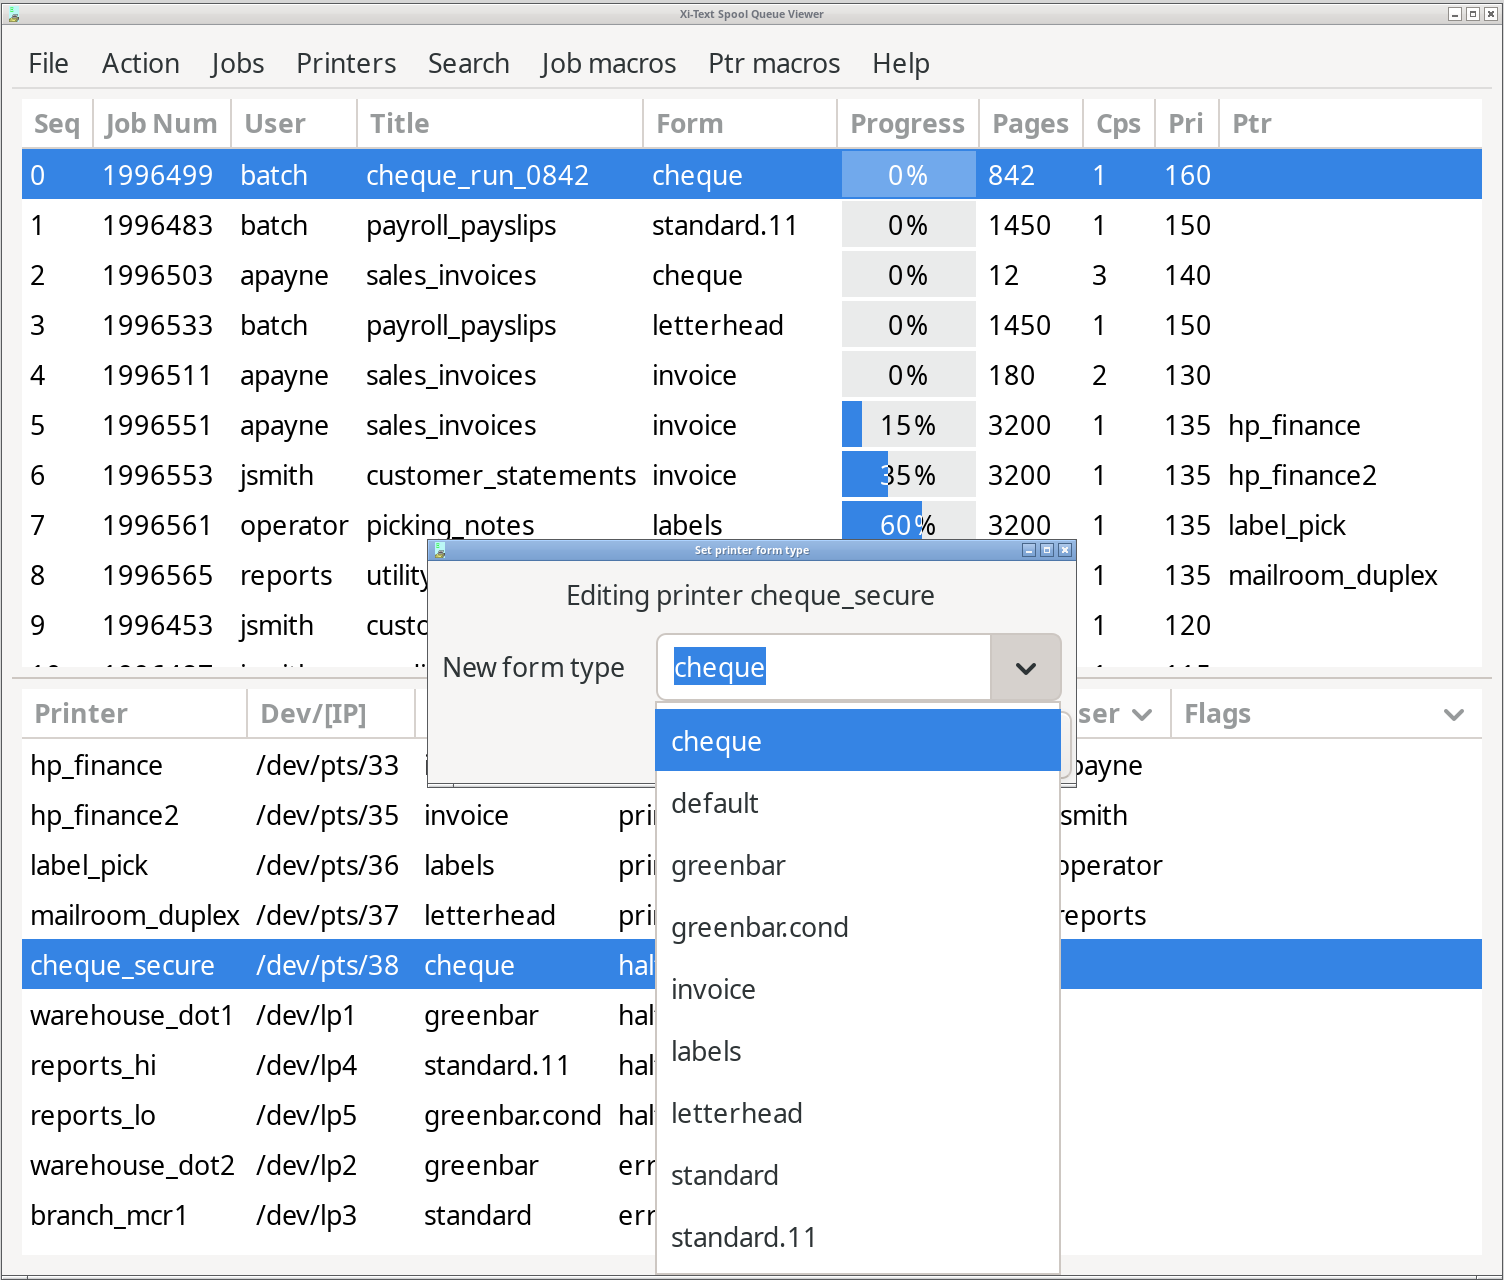Screen dimensions: 1504x1280
Task: Sort jobs by the Title column header
Action: point(500,124)
